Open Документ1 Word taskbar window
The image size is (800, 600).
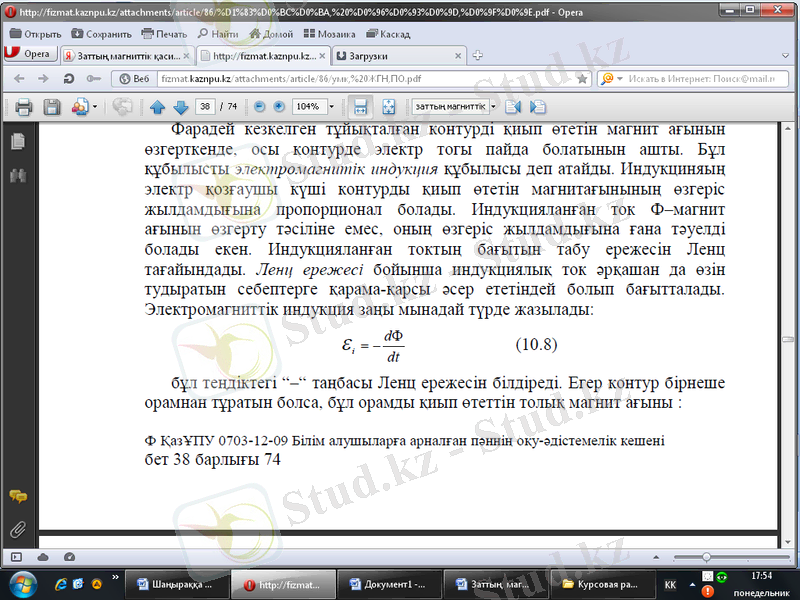(388, 585)
